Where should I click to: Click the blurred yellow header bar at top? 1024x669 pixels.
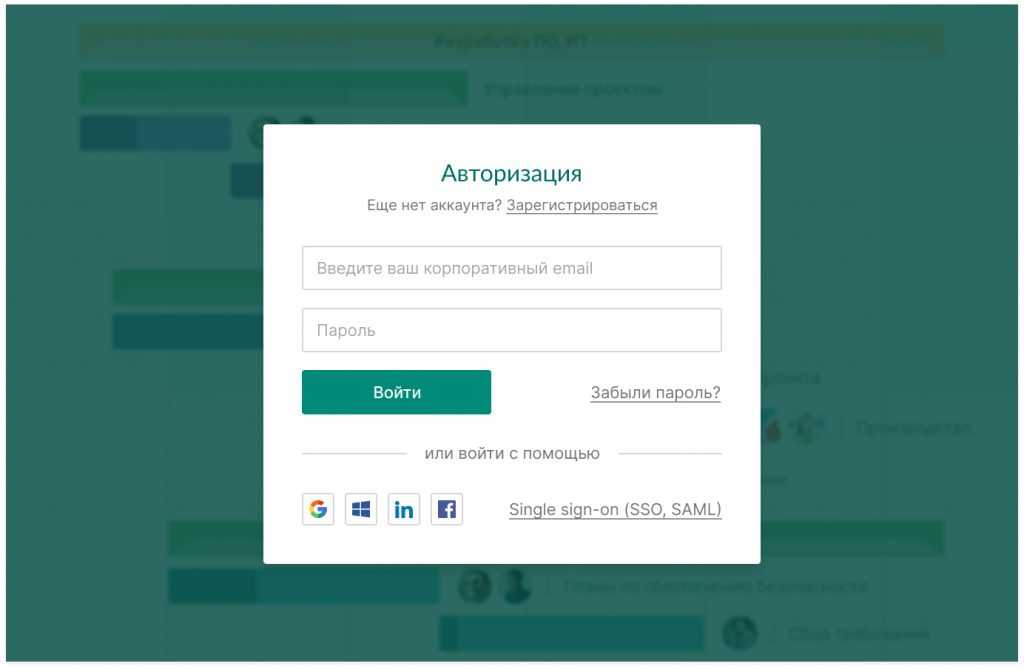pyautogui.click(x=511, y=41)
